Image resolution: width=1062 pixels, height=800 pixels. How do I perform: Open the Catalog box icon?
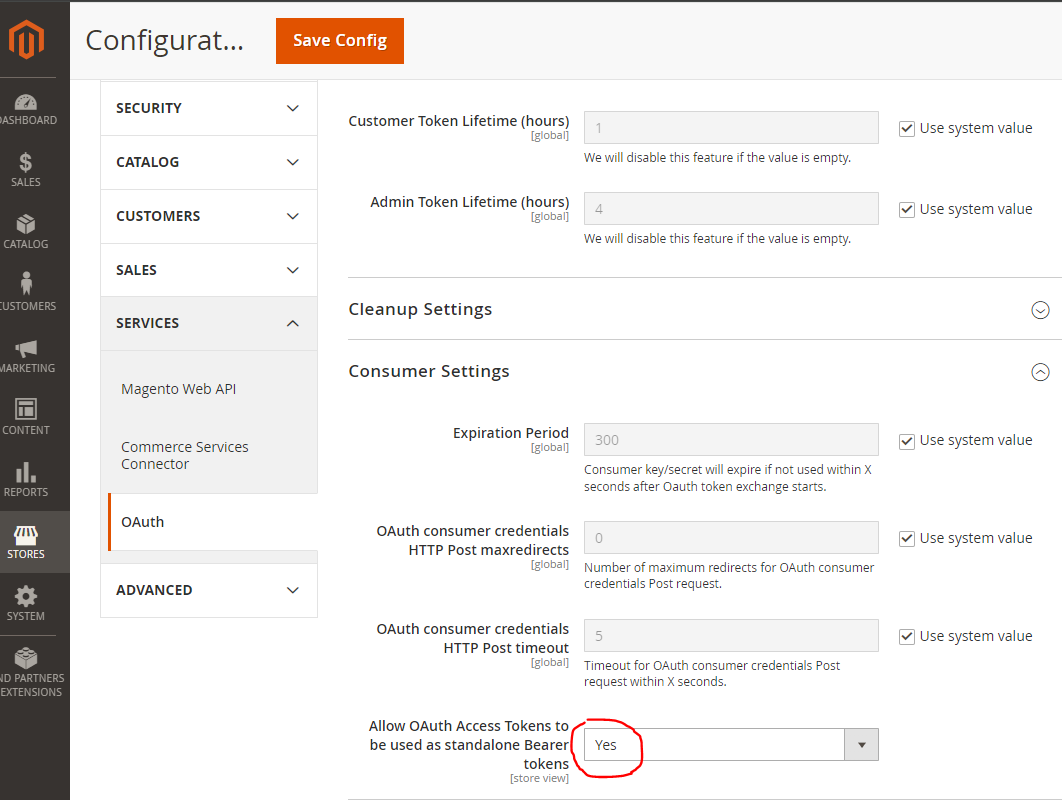coord(26,224)
